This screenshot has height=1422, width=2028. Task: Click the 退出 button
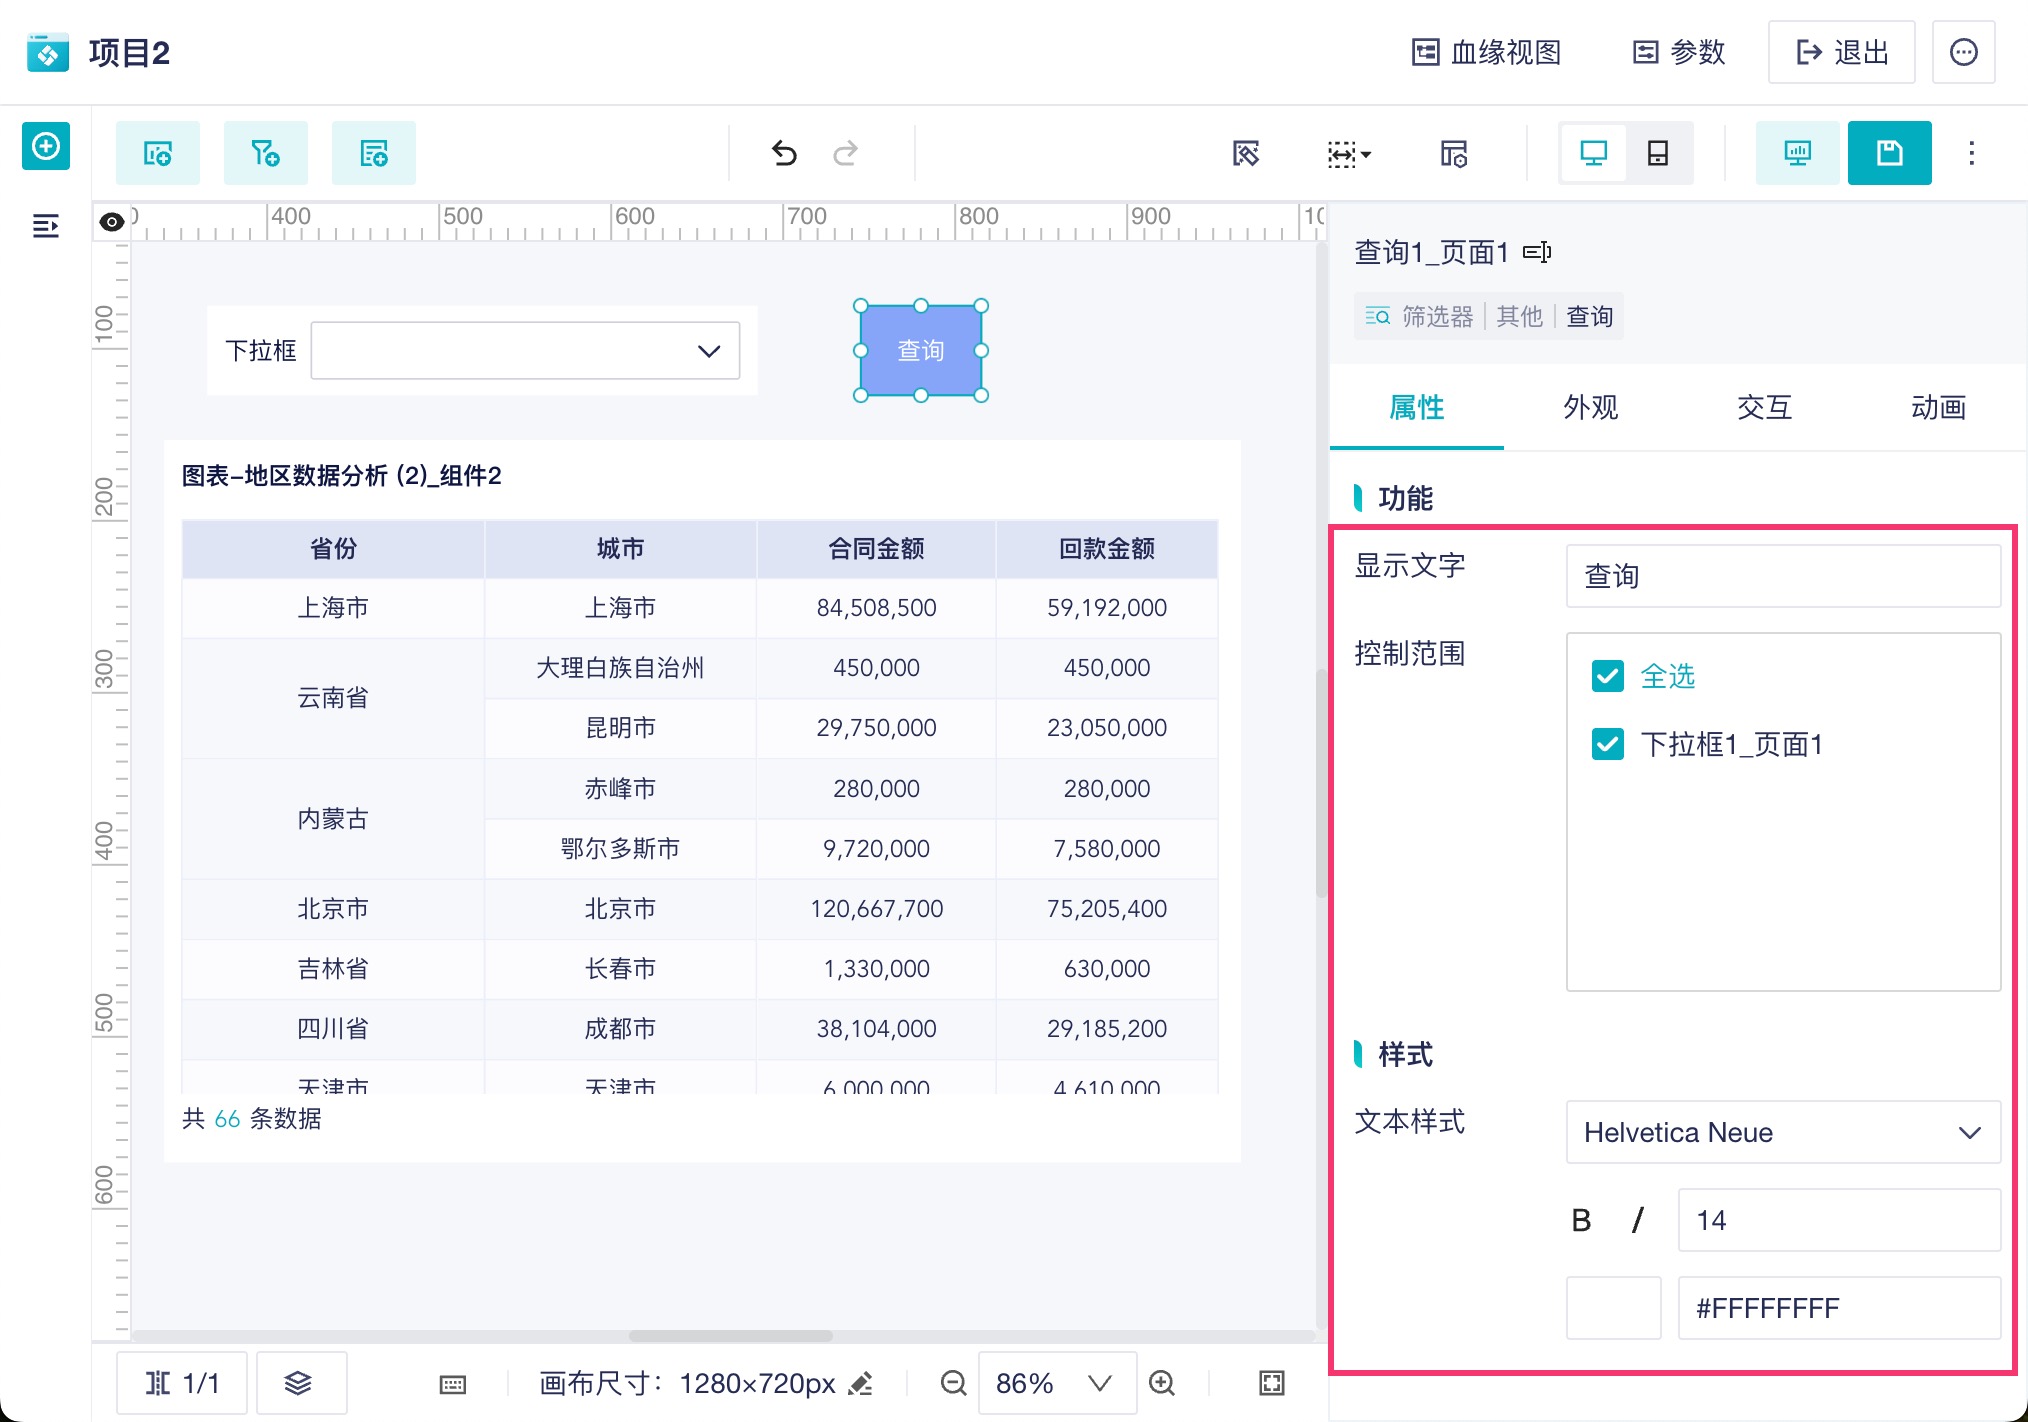(x=1841, y=52)
